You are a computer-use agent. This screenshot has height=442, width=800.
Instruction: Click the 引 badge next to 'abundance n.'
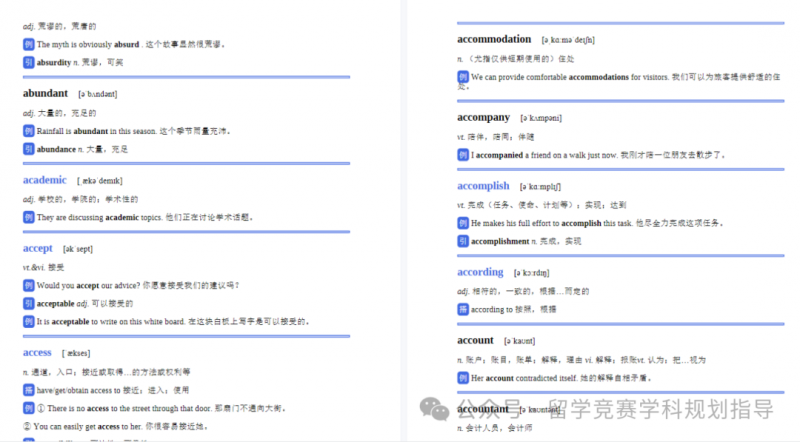[x=29, y=149]
